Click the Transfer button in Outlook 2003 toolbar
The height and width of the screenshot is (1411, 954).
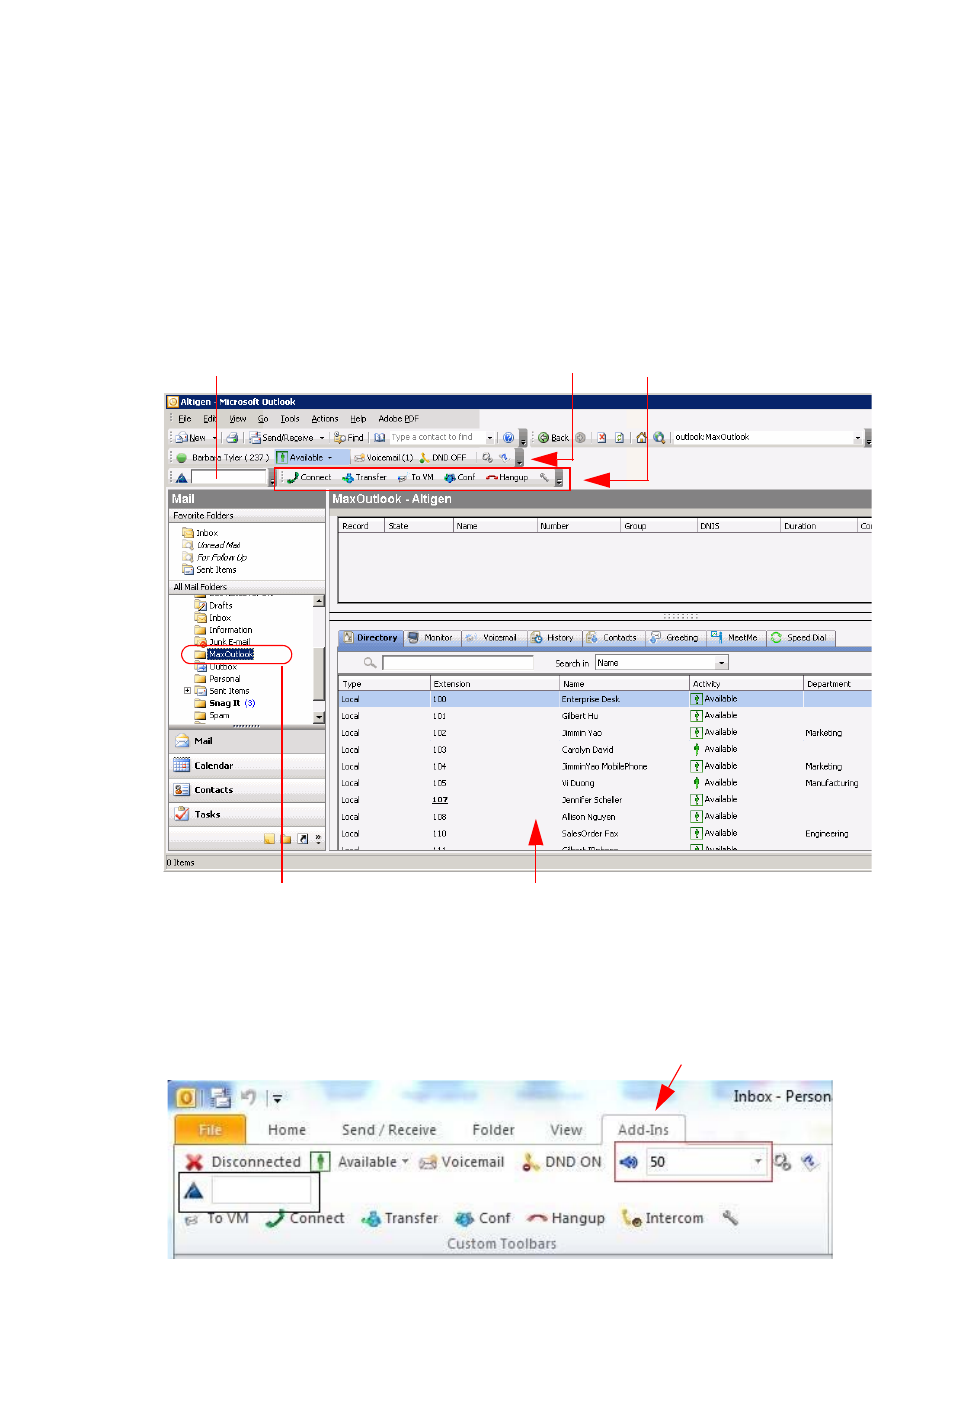pos(364,478)
